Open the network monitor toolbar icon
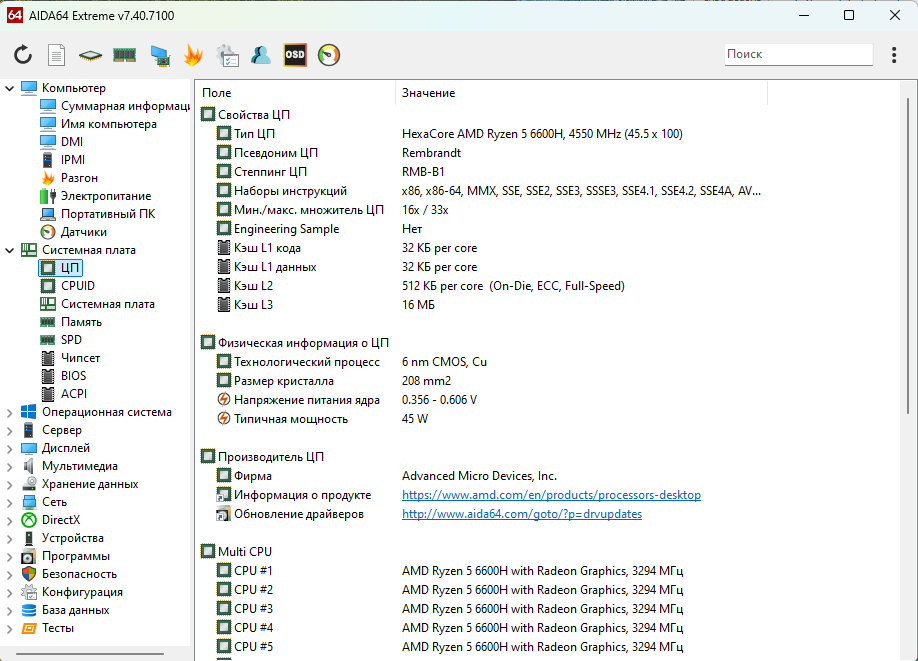Image resolution: width=918 pixels, height=661 pixels. point(159,55)
